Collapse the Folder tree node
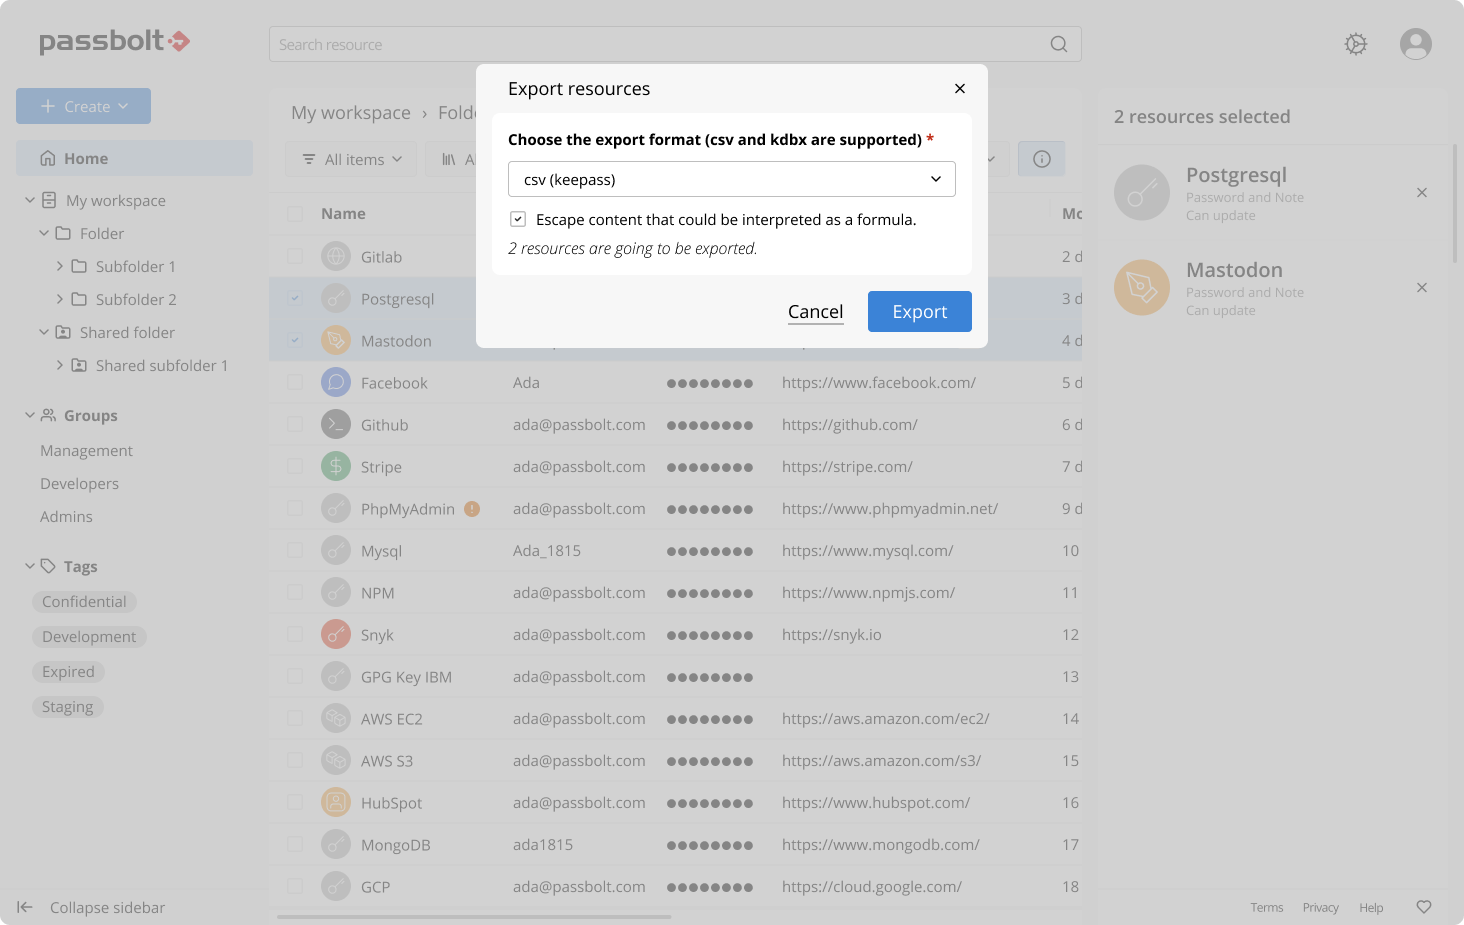 click(44, 233)
